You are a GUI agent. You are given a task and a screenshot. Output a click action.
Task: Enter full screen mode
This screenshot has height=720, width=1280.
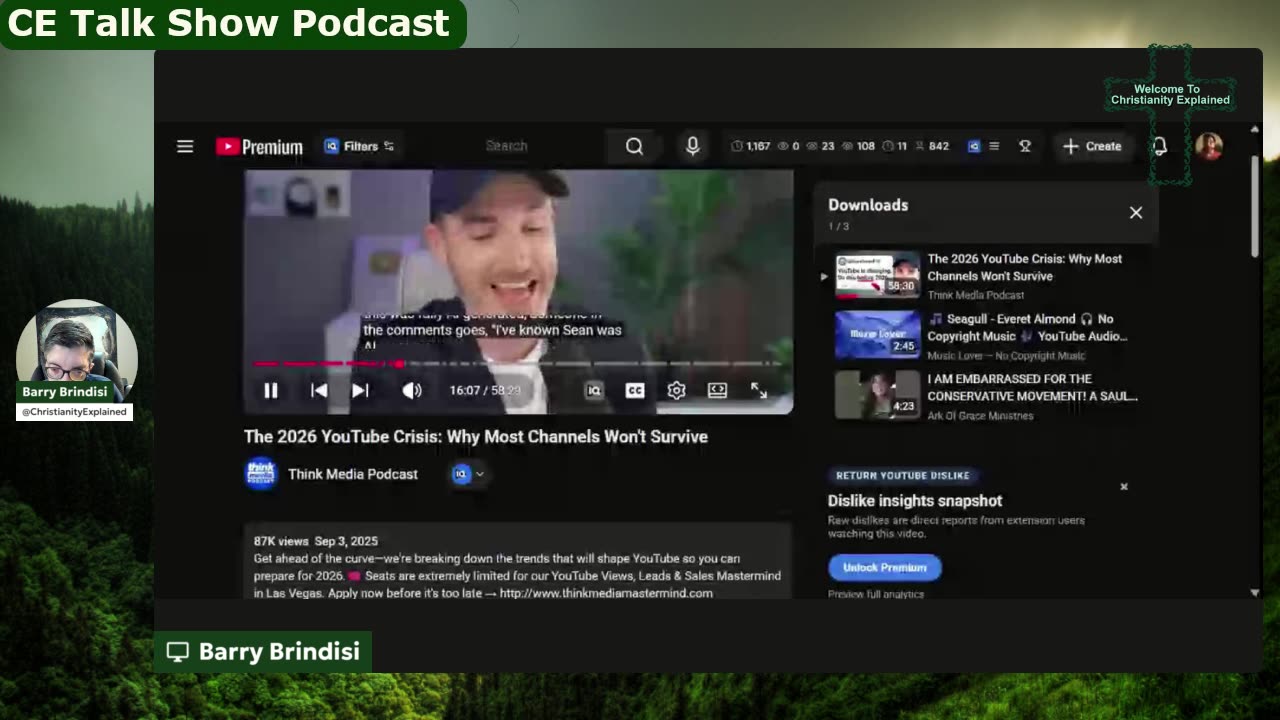pyautogui.click(x=759, y=390)
